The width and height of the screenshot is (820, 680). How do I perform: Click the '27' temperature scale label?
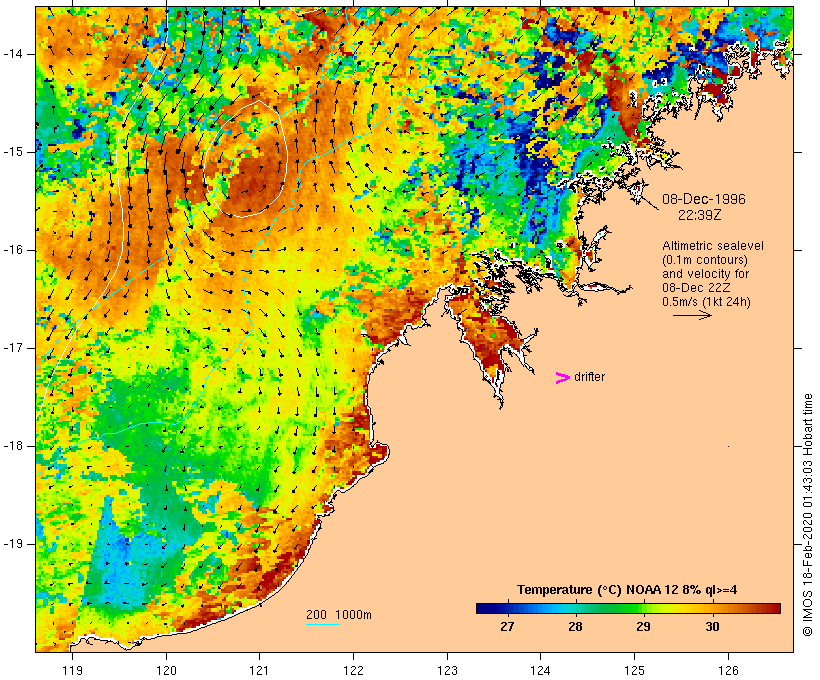(x=507, y=627)
